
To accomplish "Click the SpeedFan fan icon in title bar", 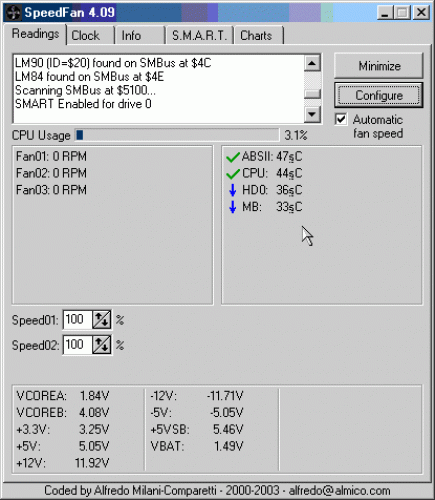I will click(14, 13).
